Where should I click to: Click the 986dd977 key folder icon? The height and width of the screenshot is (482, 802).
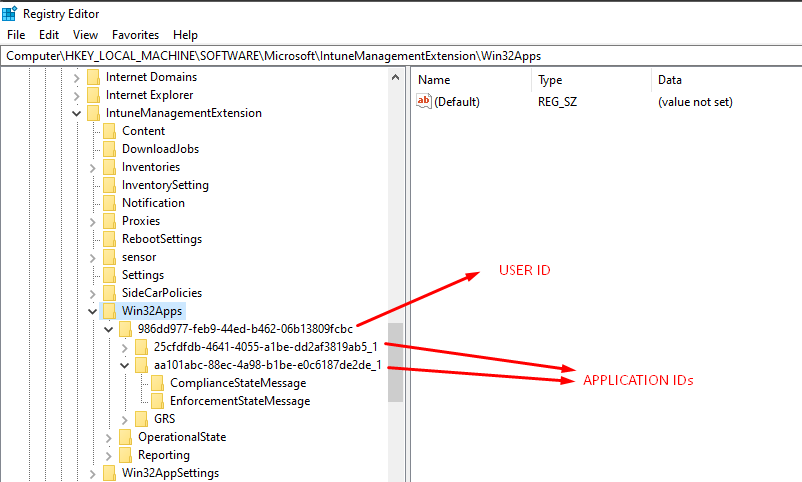click(125, 328)
